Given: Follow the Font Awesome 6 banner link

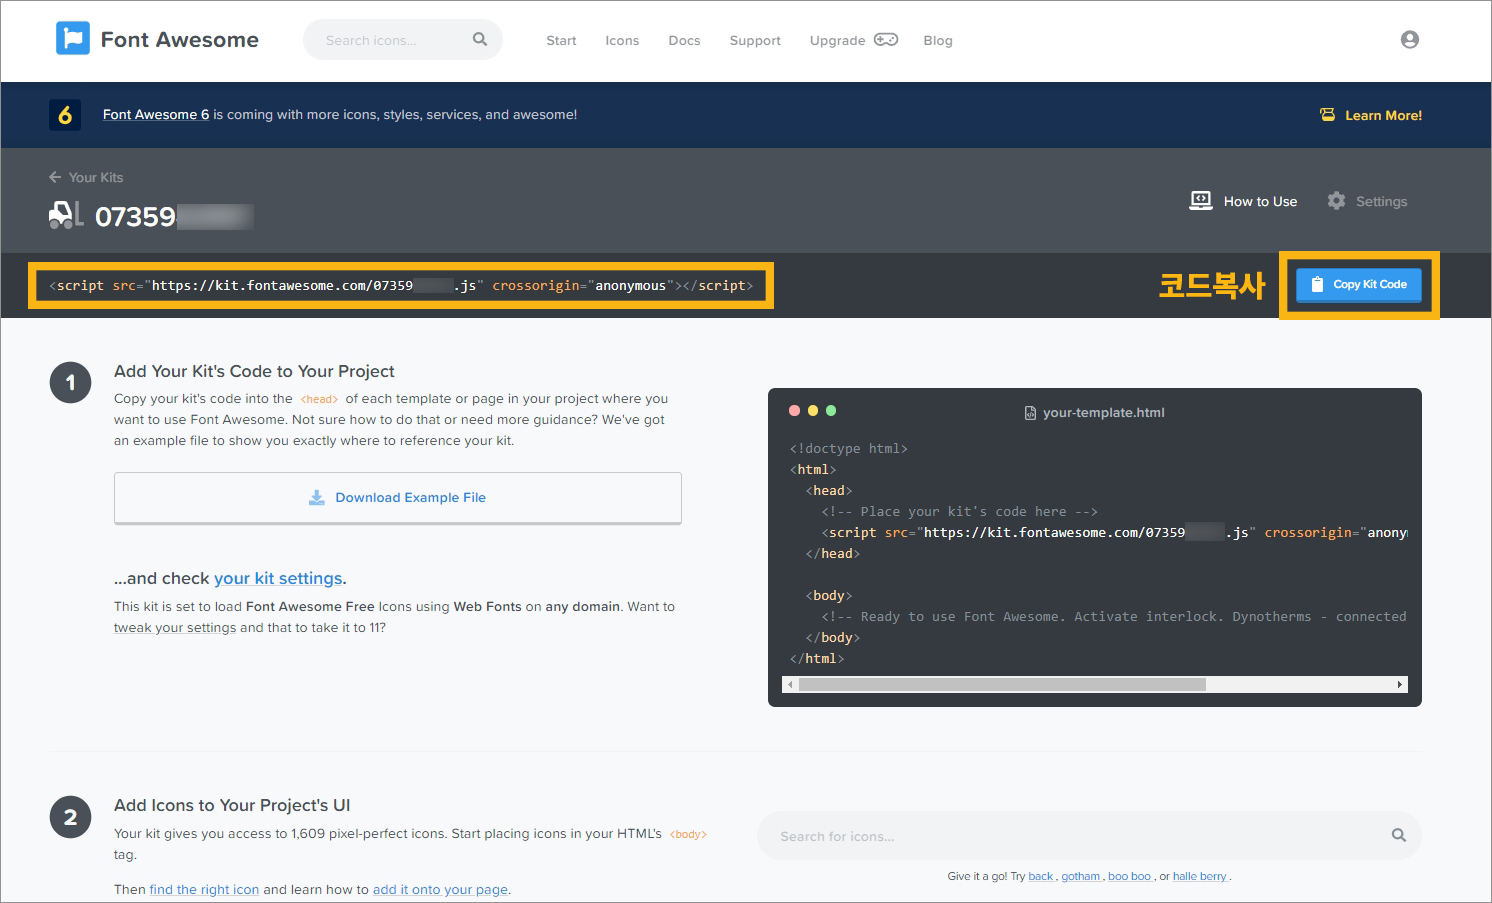Looking at the screenshot, I should (156, 115).
